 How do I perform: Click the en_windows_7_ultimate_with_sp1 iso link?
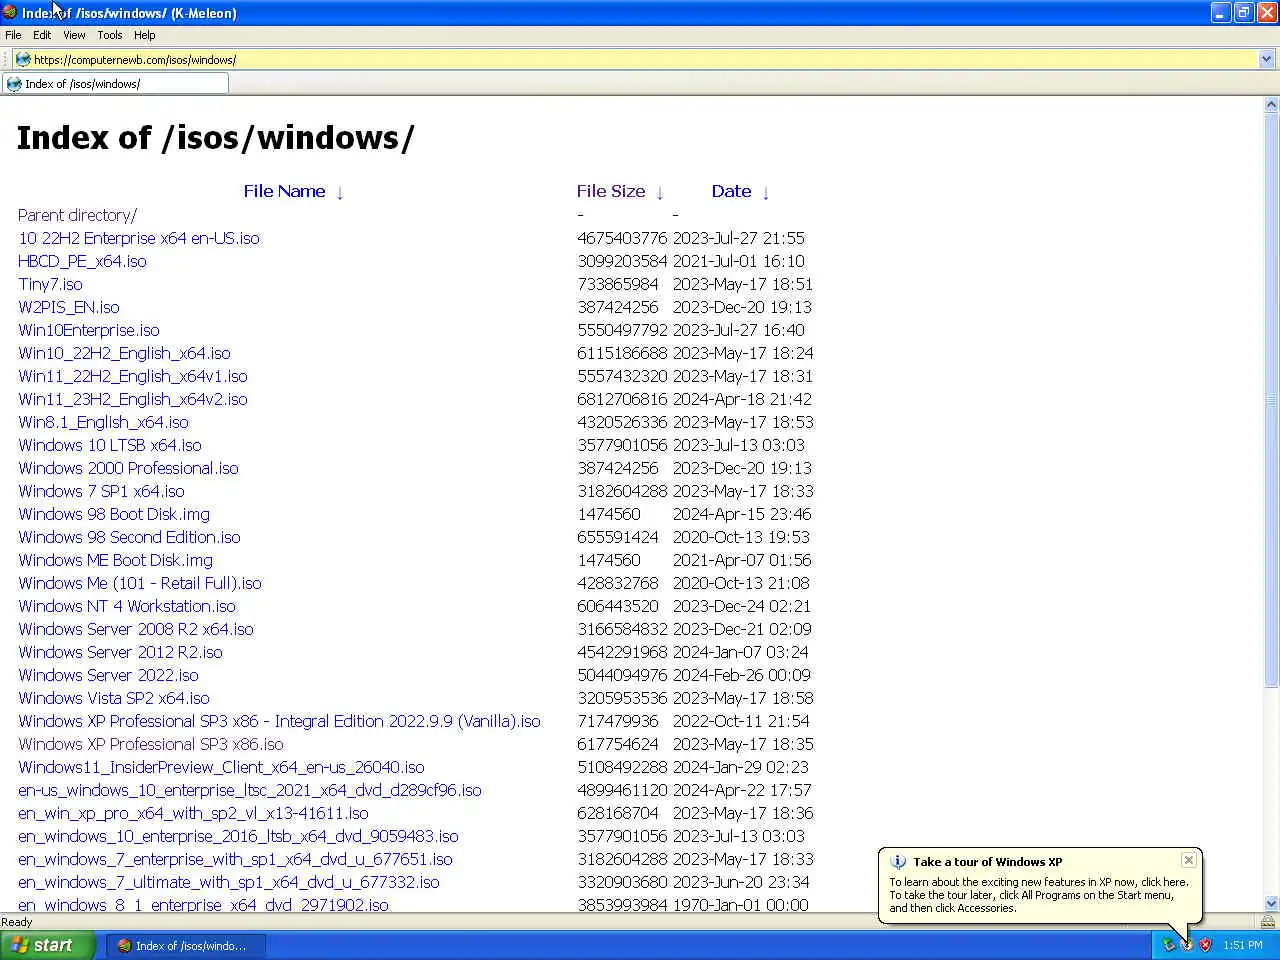(x=229, y=882)
